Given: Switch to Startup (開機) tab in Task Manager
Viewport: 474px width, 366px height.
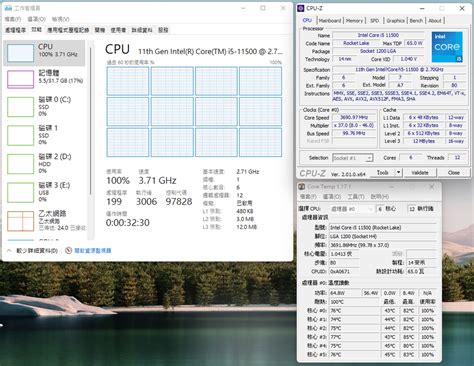Looking at the screenshot, I should 100,30.
